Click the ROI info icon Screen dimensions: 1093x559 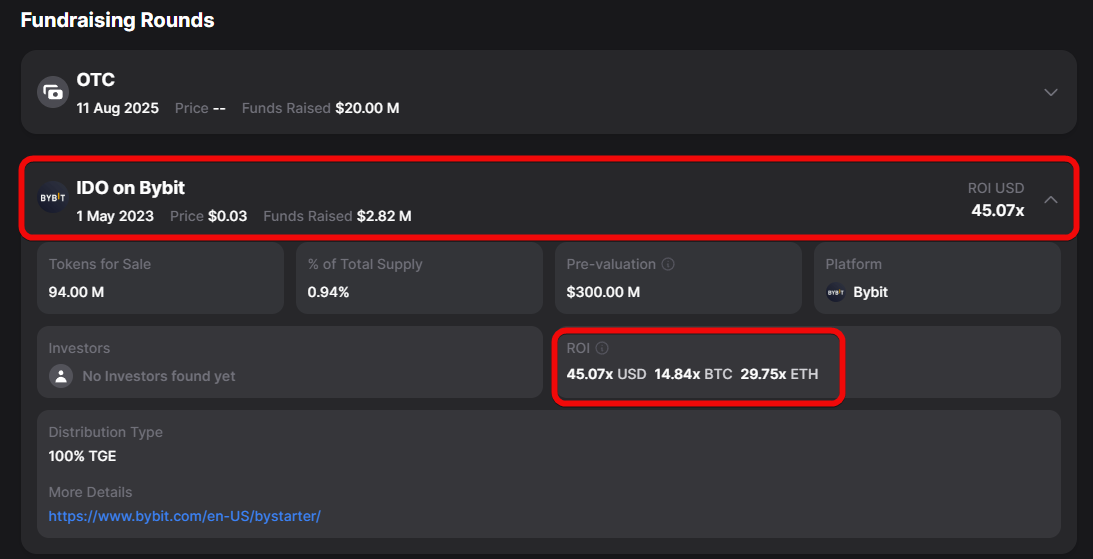pyautogui.click(x=602, y=348)
